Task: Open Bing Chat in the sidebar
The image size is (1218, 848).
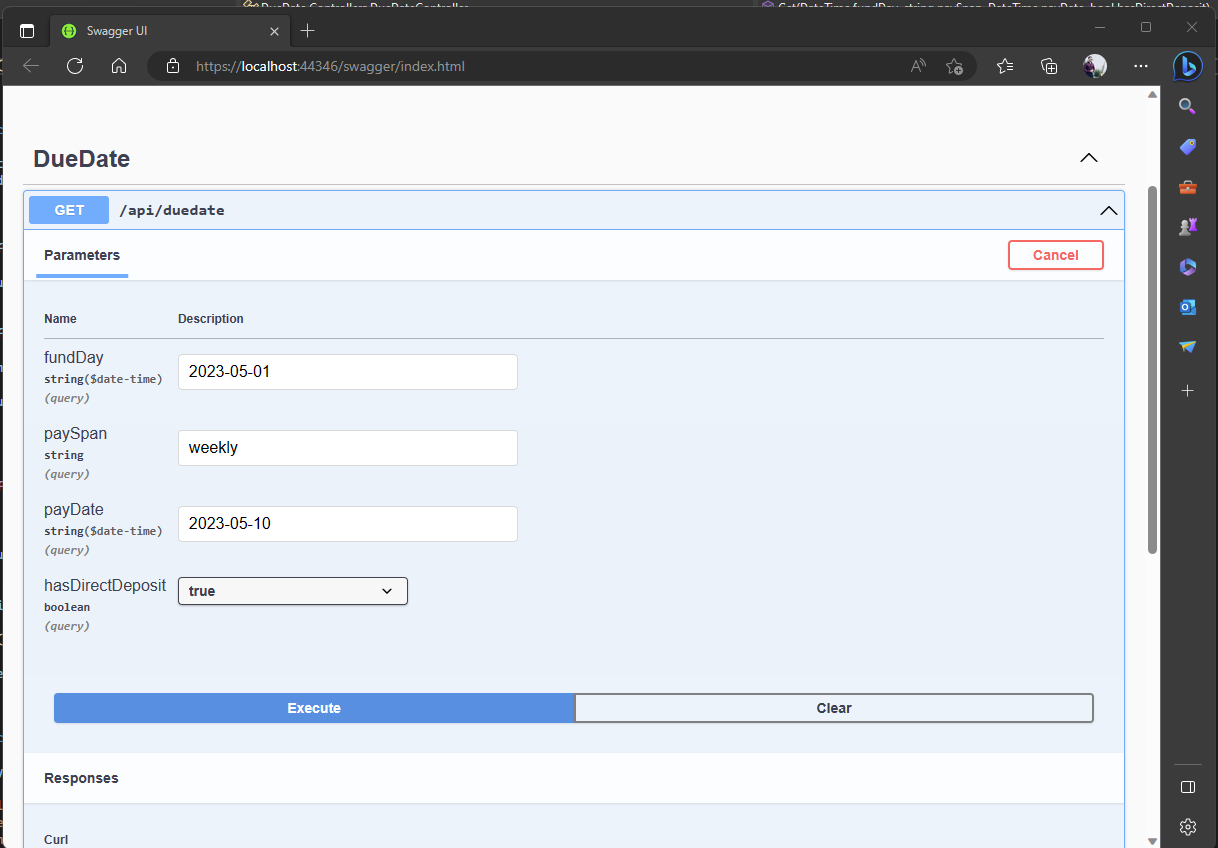Action: tap(1187, 66)
